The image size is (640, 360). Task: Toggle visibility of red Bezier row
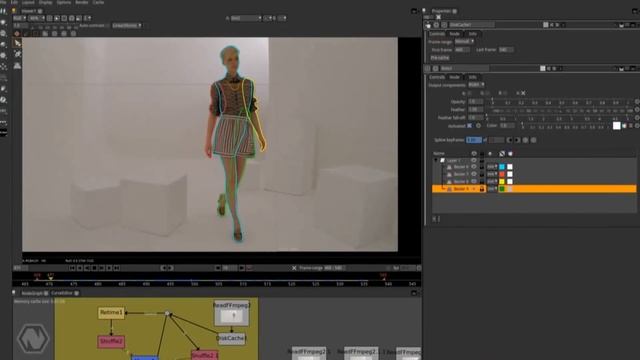[x=474, y=174]
